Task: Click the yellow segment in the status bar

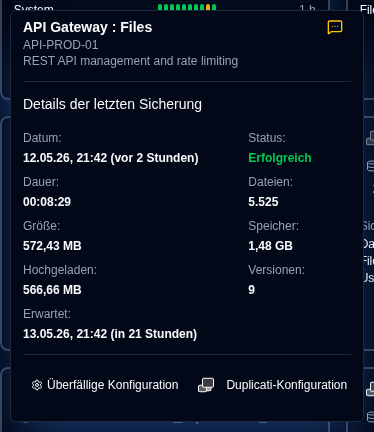Action: coord(208,7)
